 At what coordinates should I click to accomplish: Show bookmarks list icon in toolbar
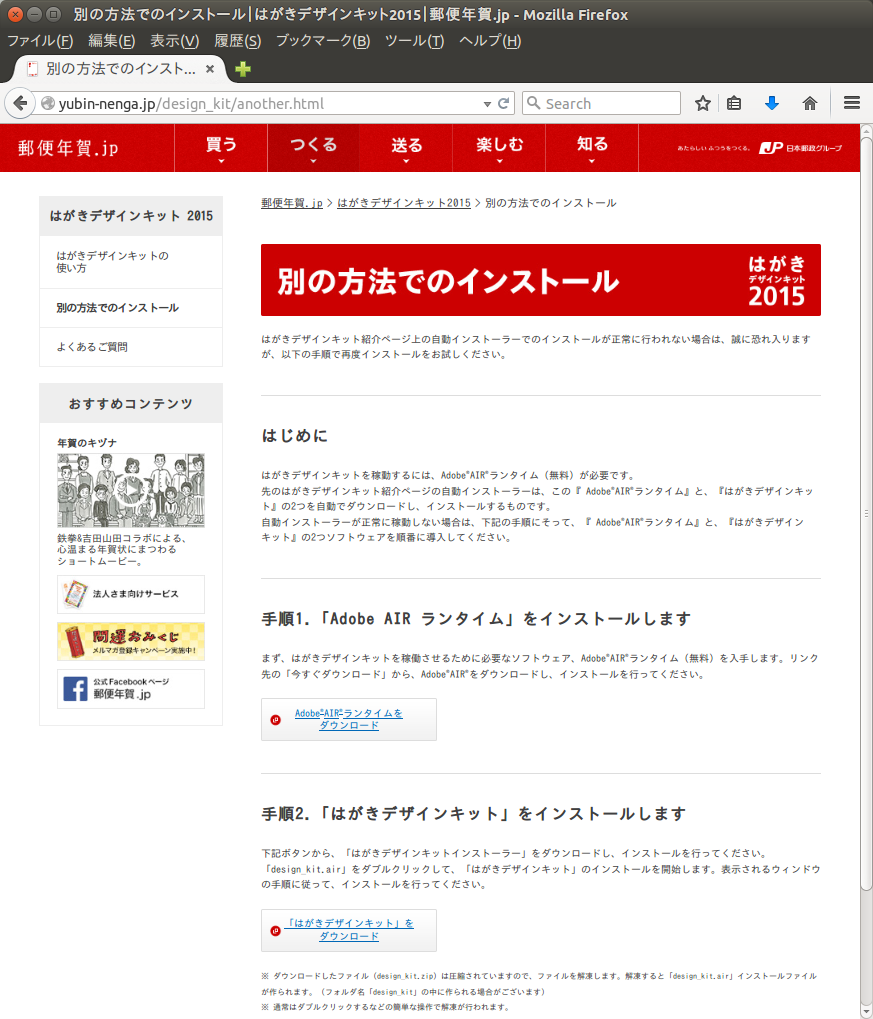coord(734,103)
